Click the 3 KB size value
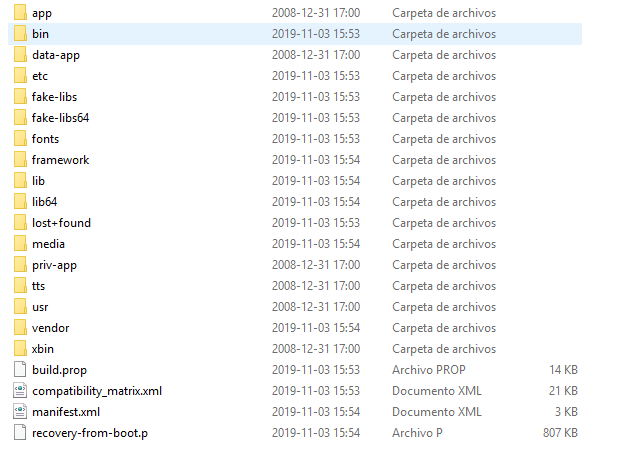The width and height of the screenshot is (634, 467). (566, 412)
